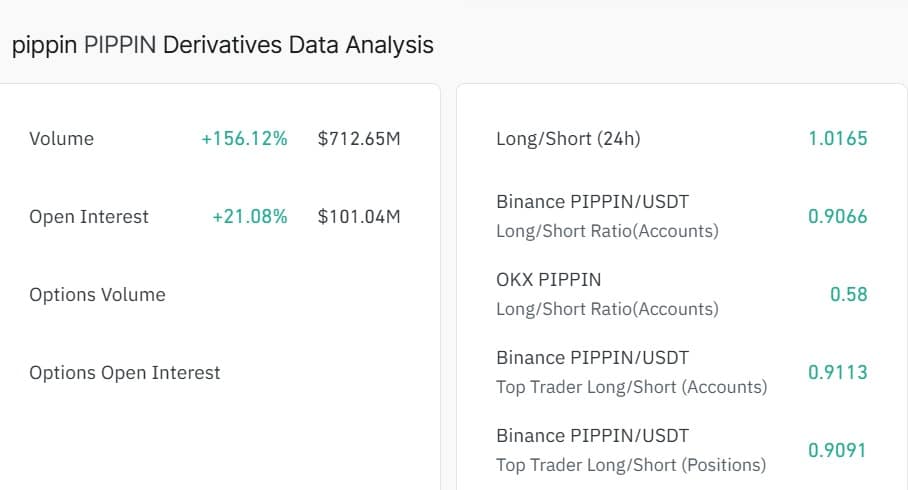Select the $101.04M open interest figure

pyautogui.click(x=359, y=217)
